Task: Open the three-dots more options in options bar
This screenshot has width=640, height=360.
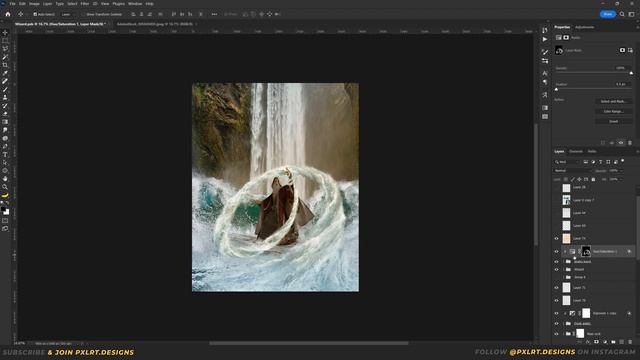Action: (214, 14)
